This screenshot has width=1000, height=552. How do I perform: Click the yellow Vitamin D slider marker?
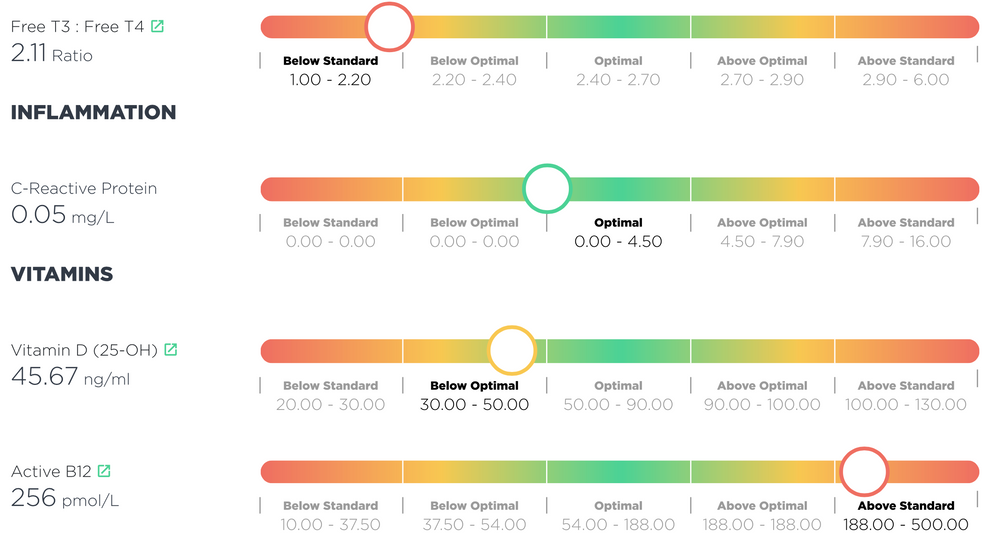[512, 351]
